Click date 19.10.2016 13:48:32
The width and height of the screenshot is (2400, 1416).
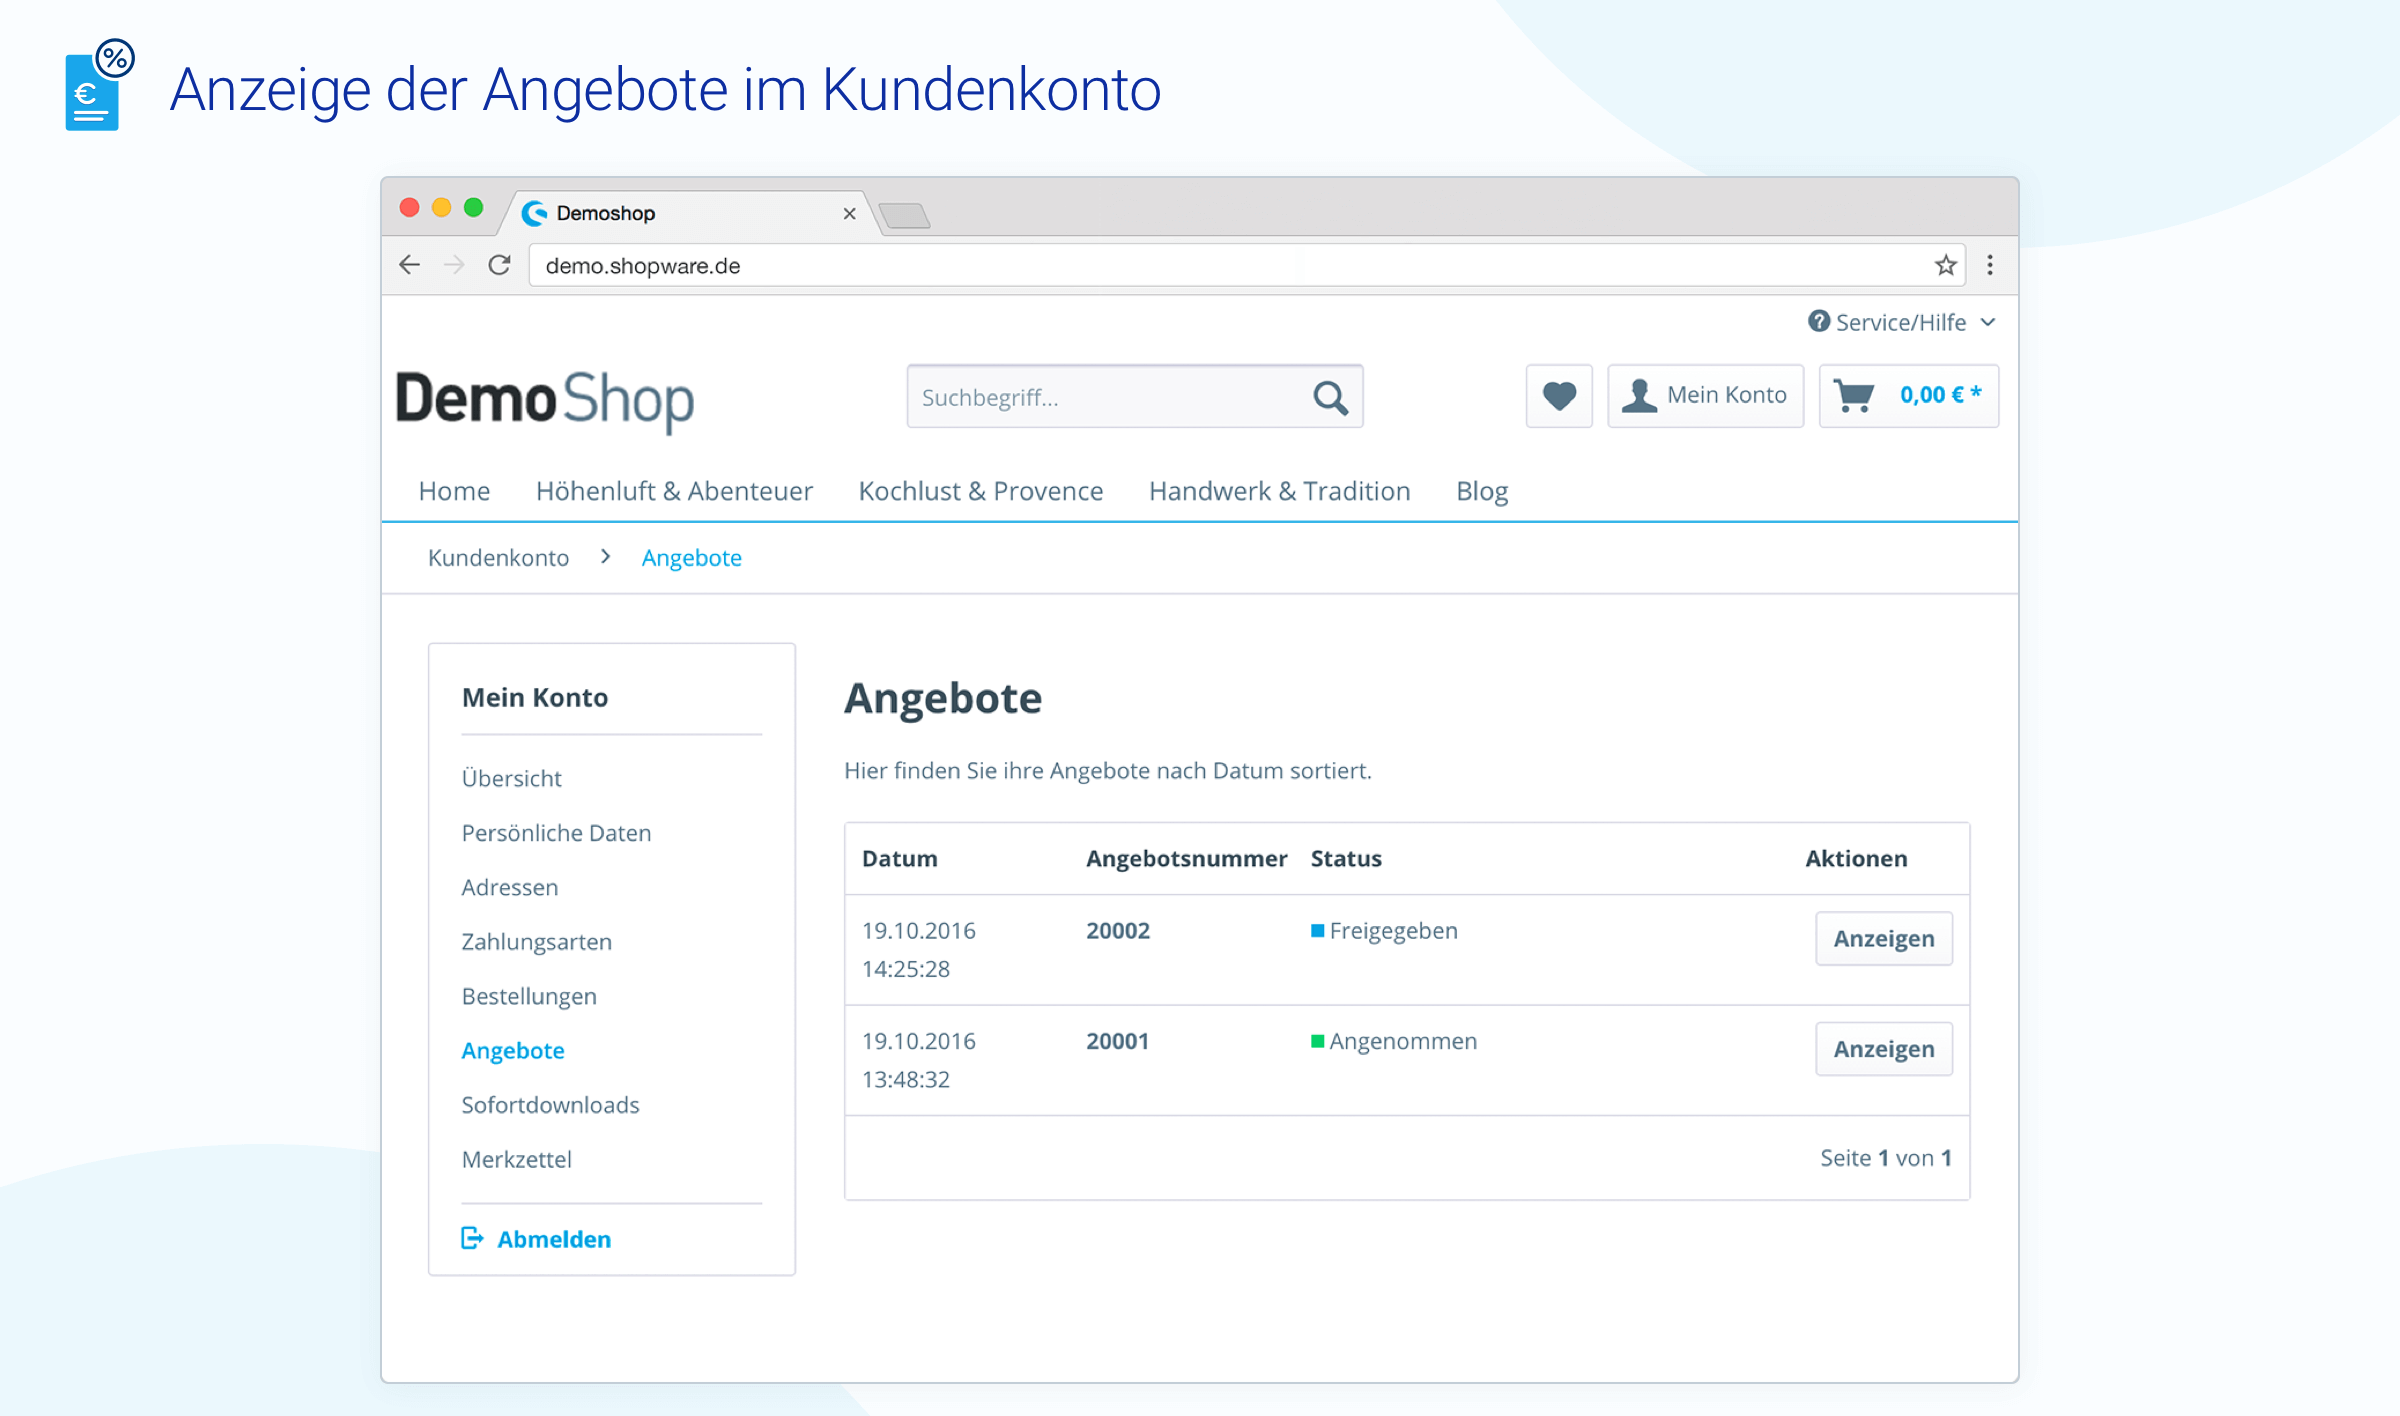[919, 1060]
